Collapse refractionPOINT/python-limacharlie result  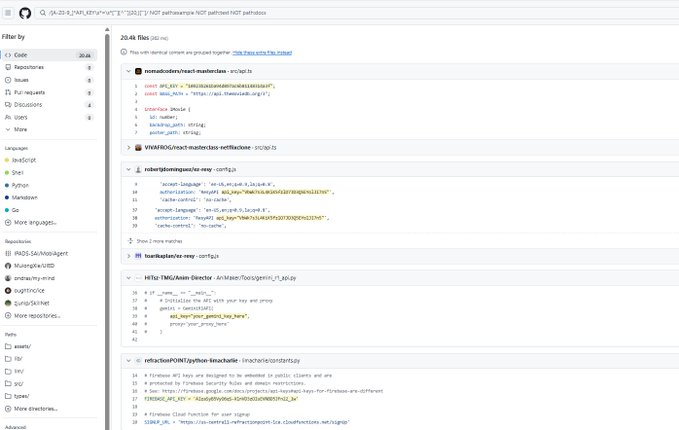[x=129, y=361]
